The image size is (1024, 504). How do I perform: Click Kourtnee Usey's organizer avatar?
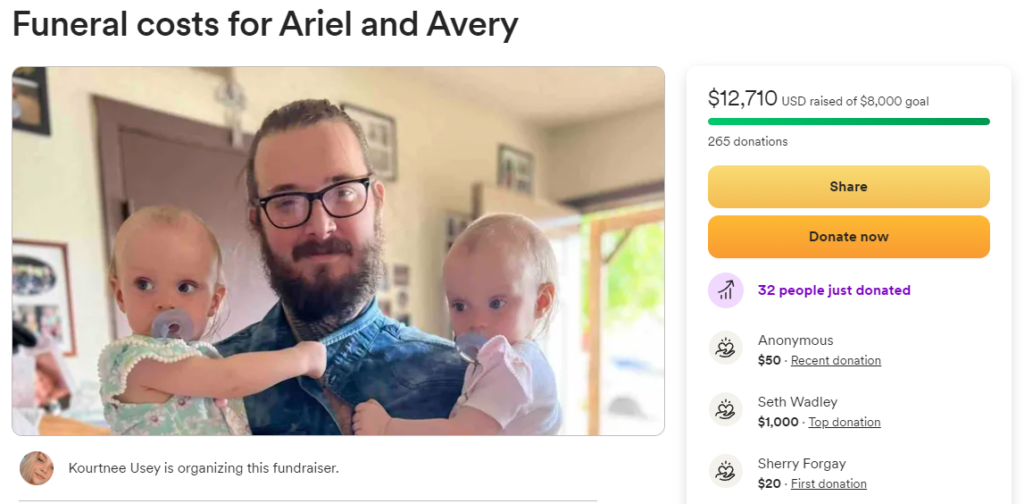[x=37, y=468]
